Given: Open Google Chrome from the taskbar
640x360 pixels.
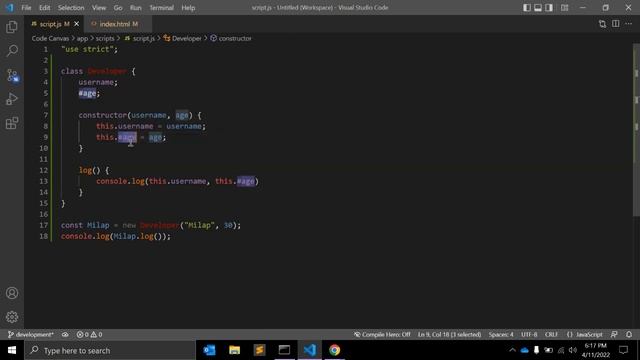Looking at the screenshot, I should (x=334, y=350).
